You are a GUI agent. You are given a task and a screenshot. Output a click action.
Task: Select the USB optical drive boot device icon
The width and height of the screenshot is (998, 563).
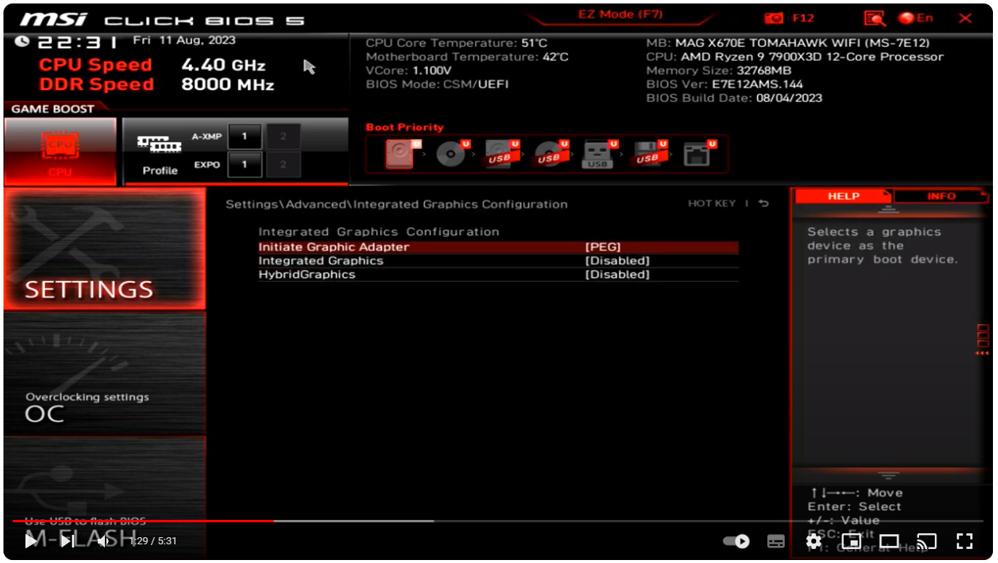tap(551, 153)
